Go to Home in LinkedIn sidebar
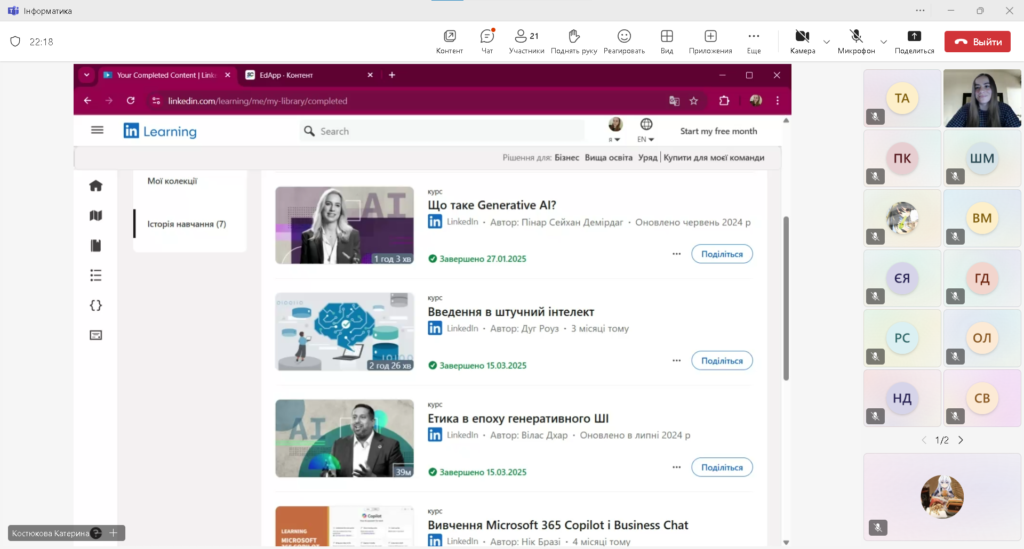This screenshot has height=549, width=1024. 96,186
